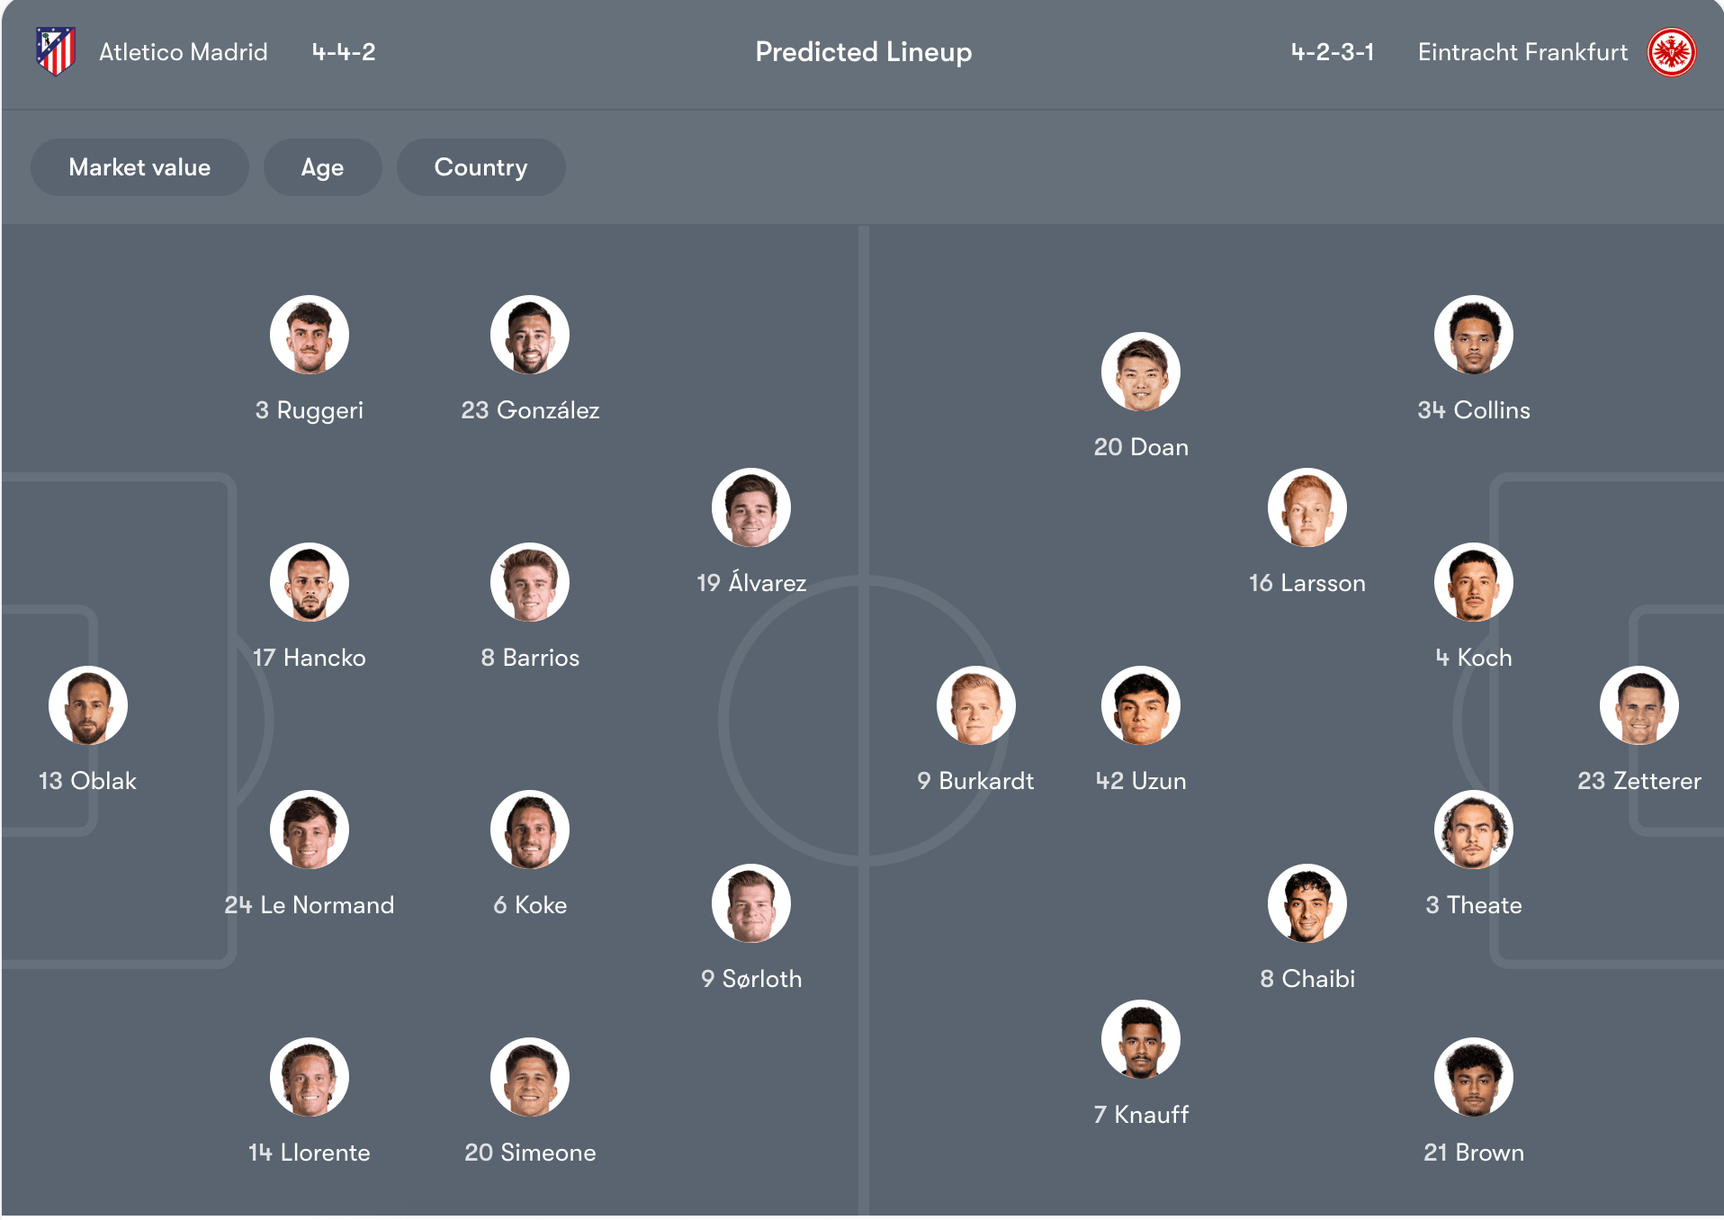Screen dimensions: 1724x1220
Task: Click the "20 Simeone" name label
Action: pos(530,1152)
